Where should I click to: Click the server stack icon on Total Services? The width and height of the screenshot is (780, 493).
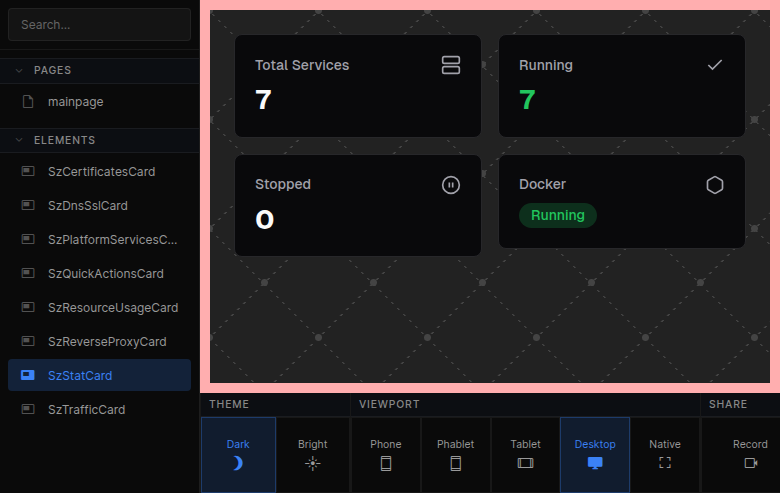pyautogui.click(x=450, y=65)
